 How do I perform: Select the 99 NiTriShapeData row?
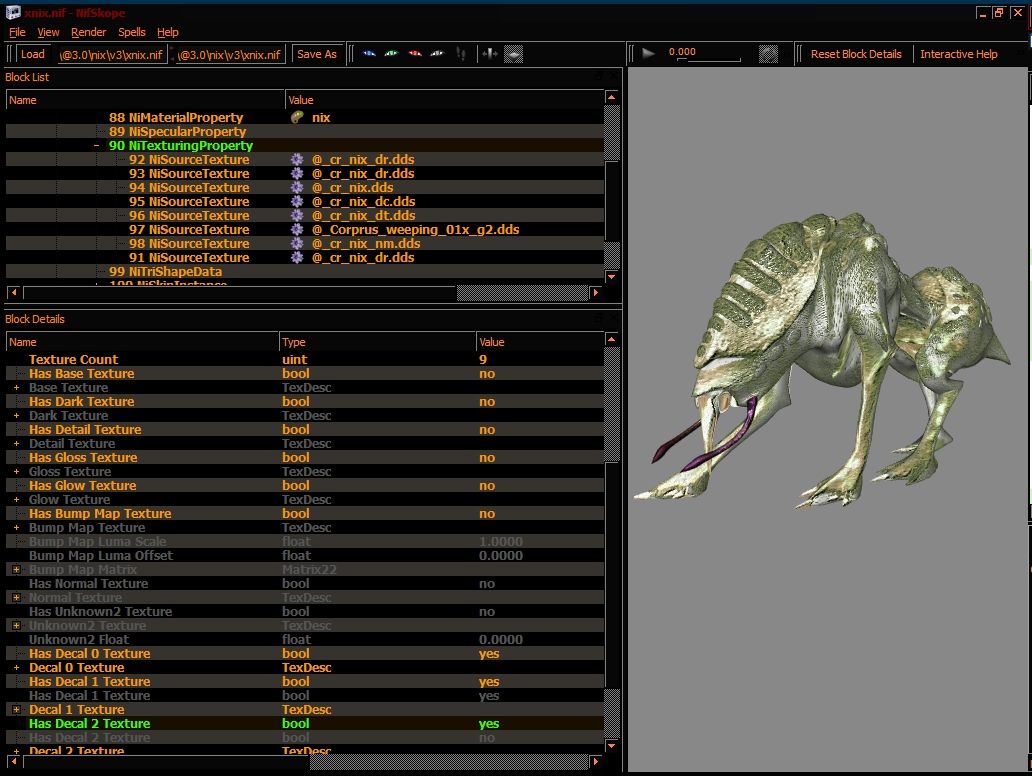coord(305,271)
